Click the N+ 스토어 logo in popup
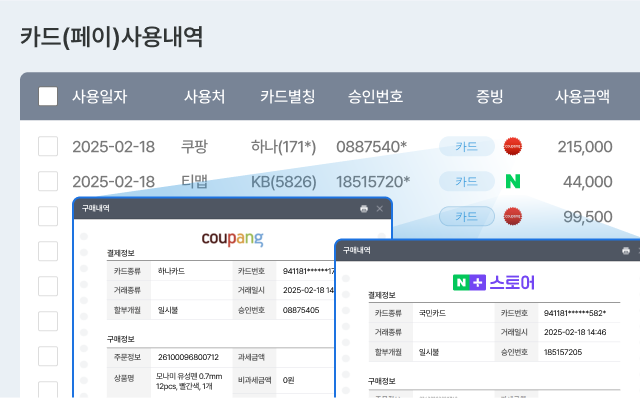Screen dimensions: 640x398 pos(494,282)
